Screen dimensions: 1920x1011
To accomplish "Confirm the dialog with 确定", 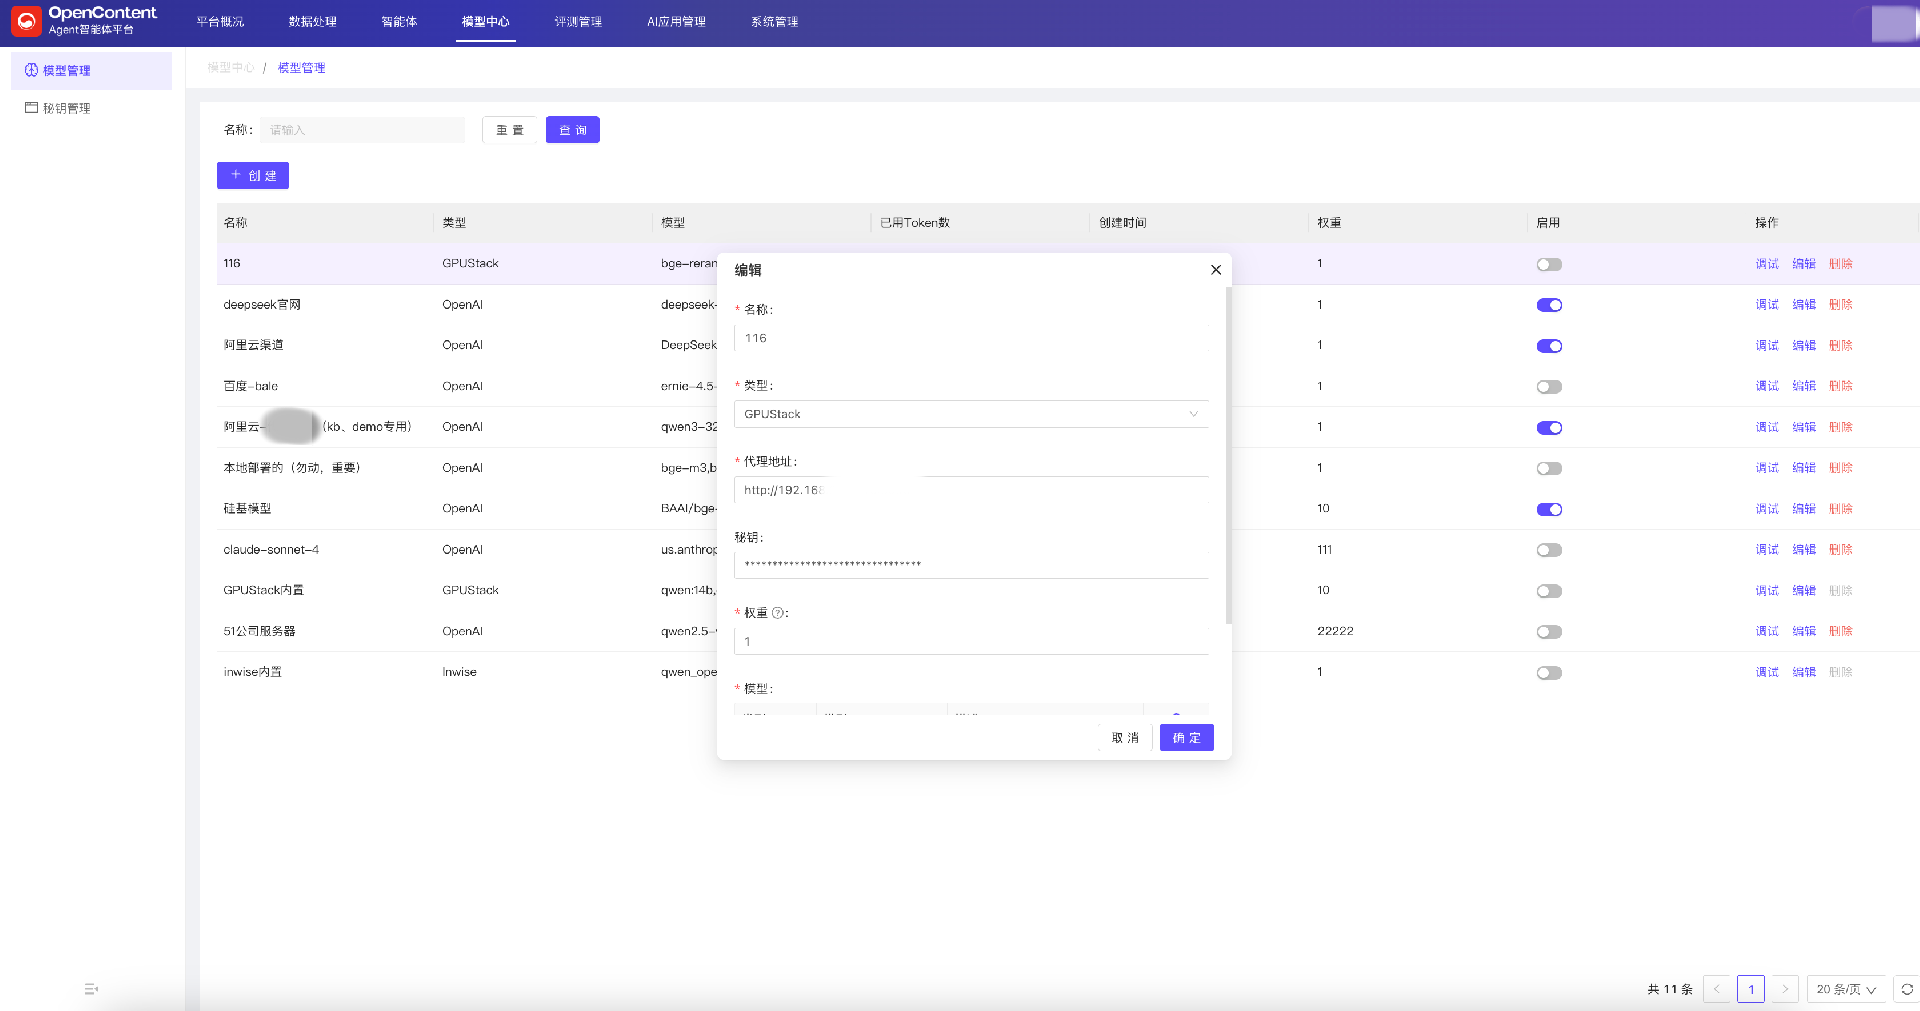I will pyautogui.click(x=1187, y=738).
